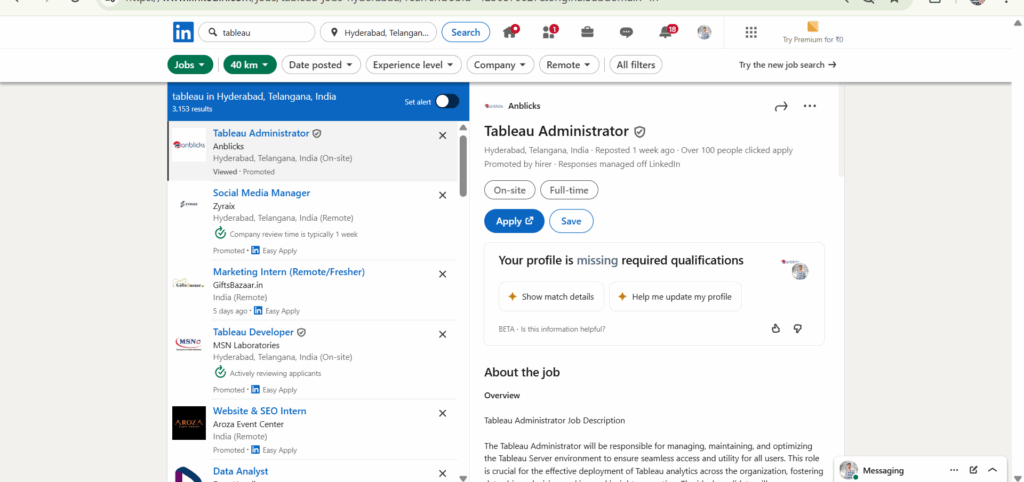Go to the Home feed icon

(511, 32)
